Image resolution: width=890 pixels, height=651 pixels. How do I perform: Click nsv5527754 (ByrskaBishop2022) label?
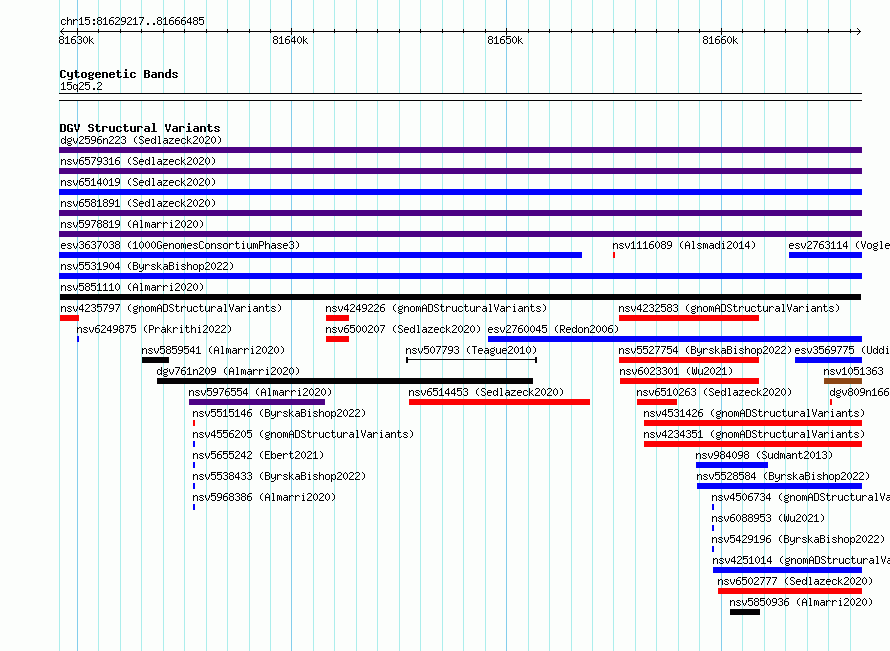705,350
